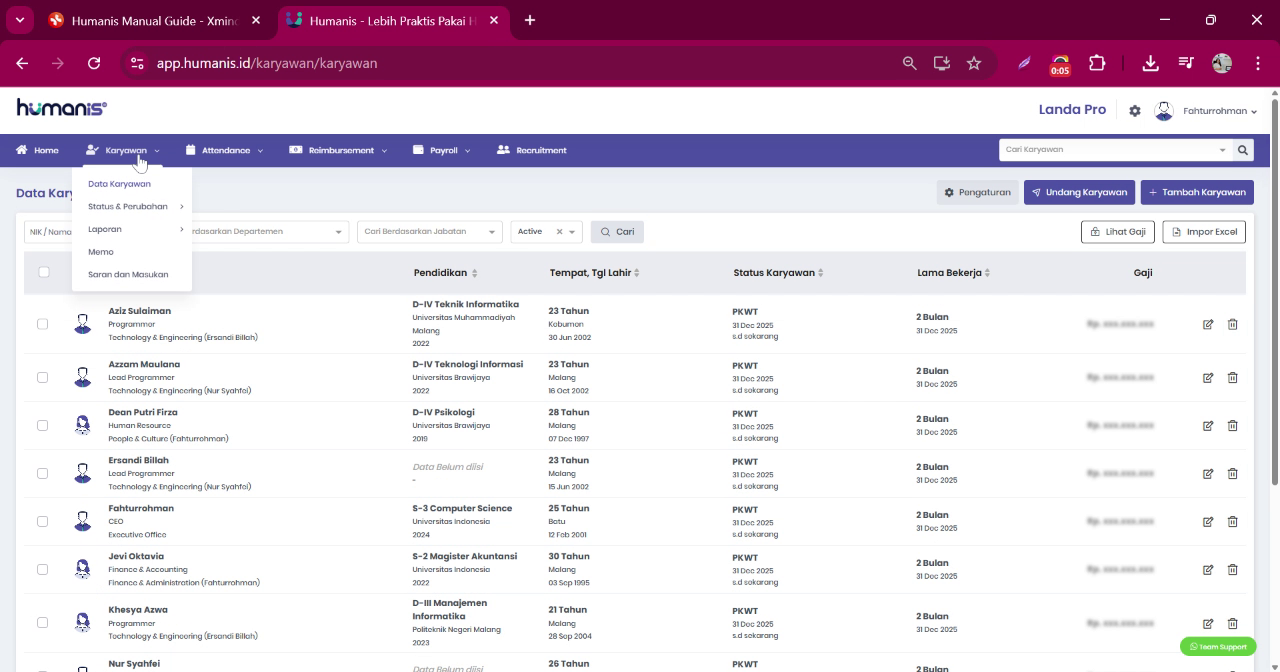Select Data Karyawan menu entry

[119, 184]
